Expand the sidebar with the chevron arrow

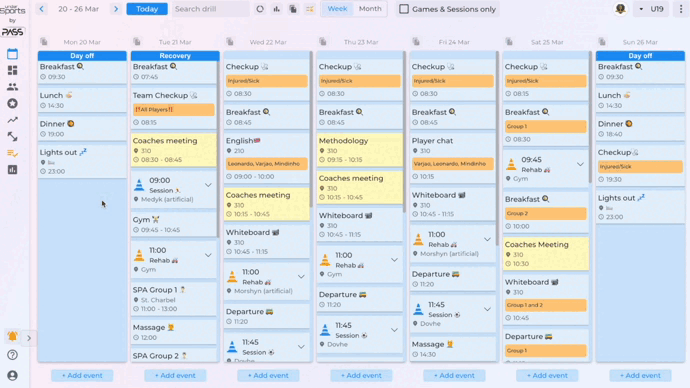point(29,338)
